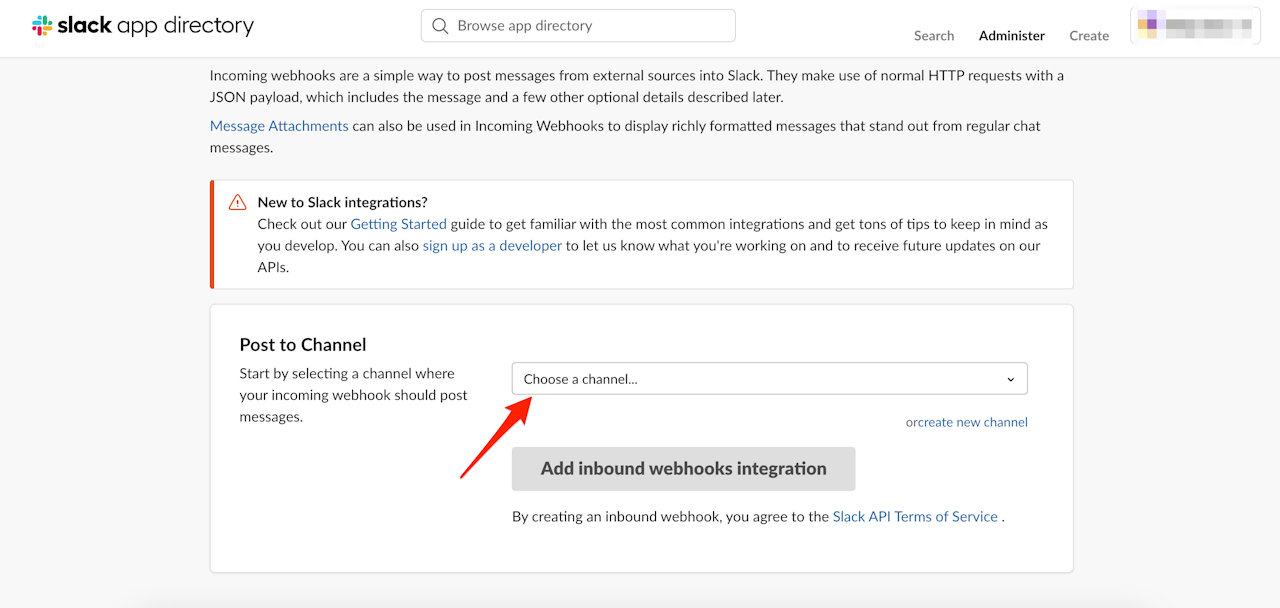Click the red warning triangle icon
The image size is (1280, 608).
click(237, 203)
